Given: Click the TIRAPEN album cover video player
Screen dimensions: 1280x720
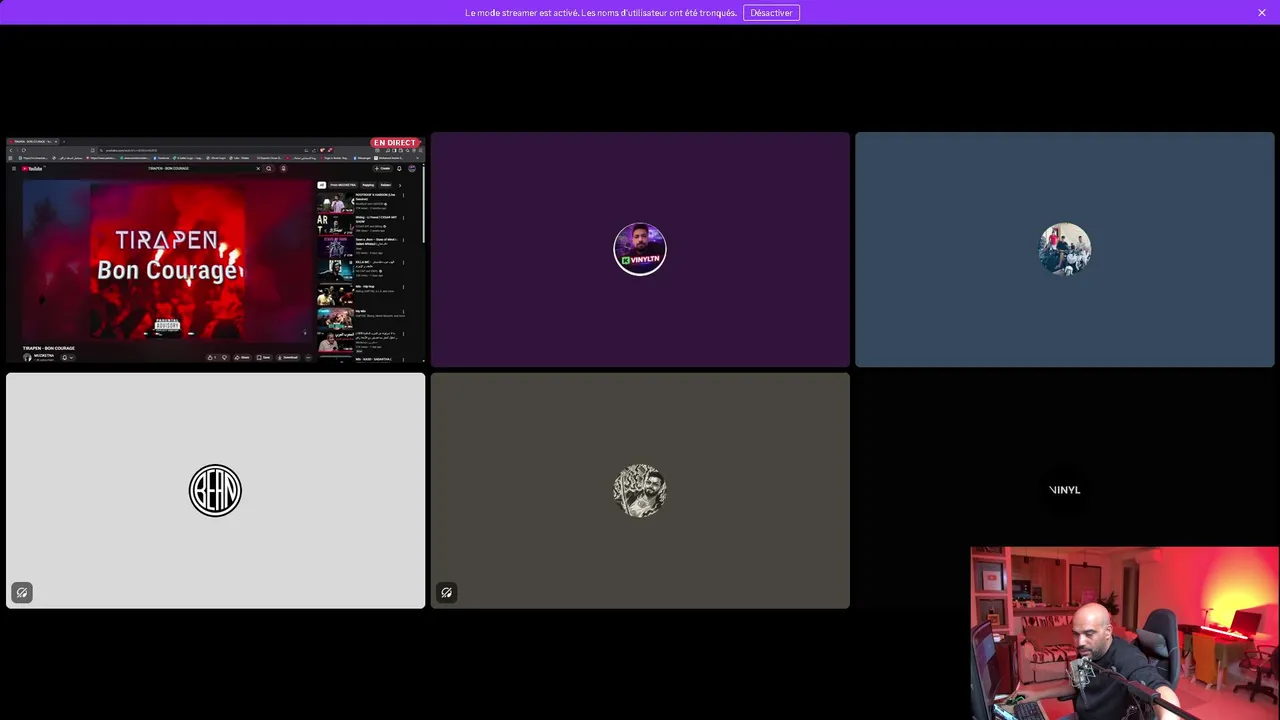Looking at the screenshot, I should coord(168,260).
